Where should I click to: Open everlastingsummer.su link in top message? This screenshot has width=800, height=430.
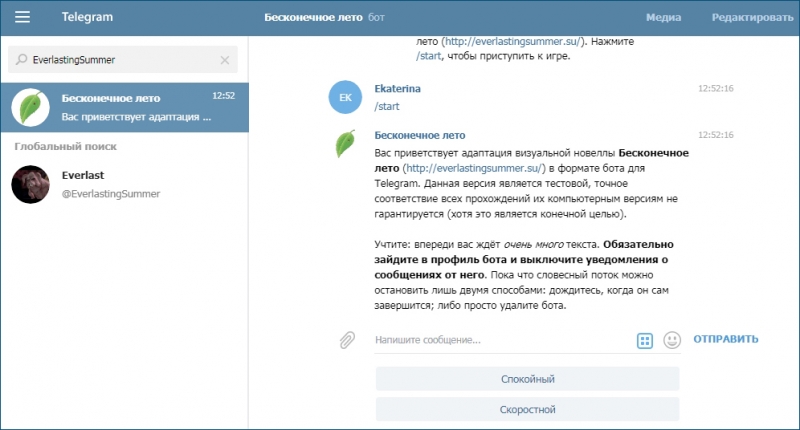[513, 41]
